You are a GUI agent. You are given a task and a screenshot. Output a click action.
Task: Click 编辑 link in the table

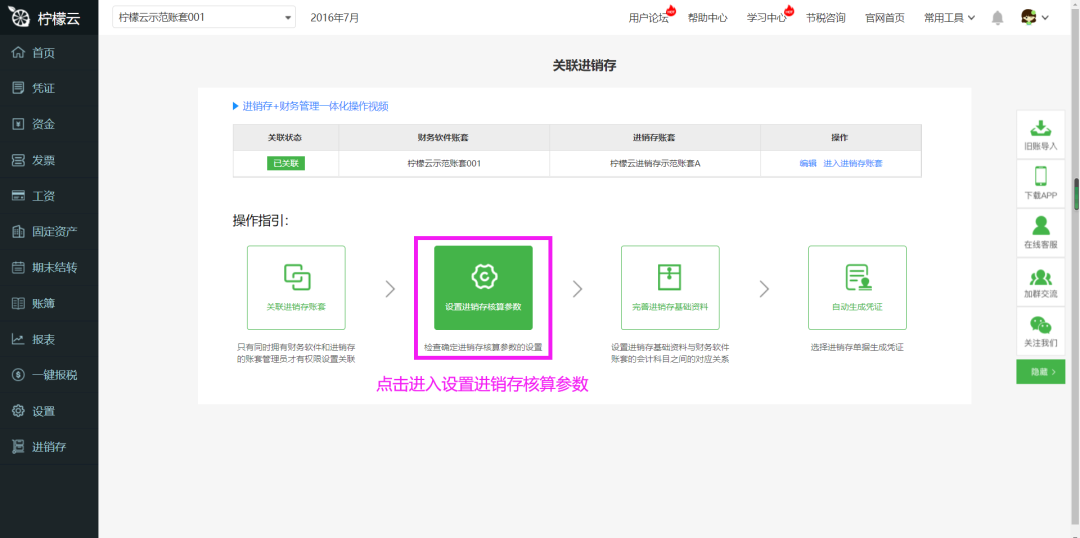[x=808, y=163]
